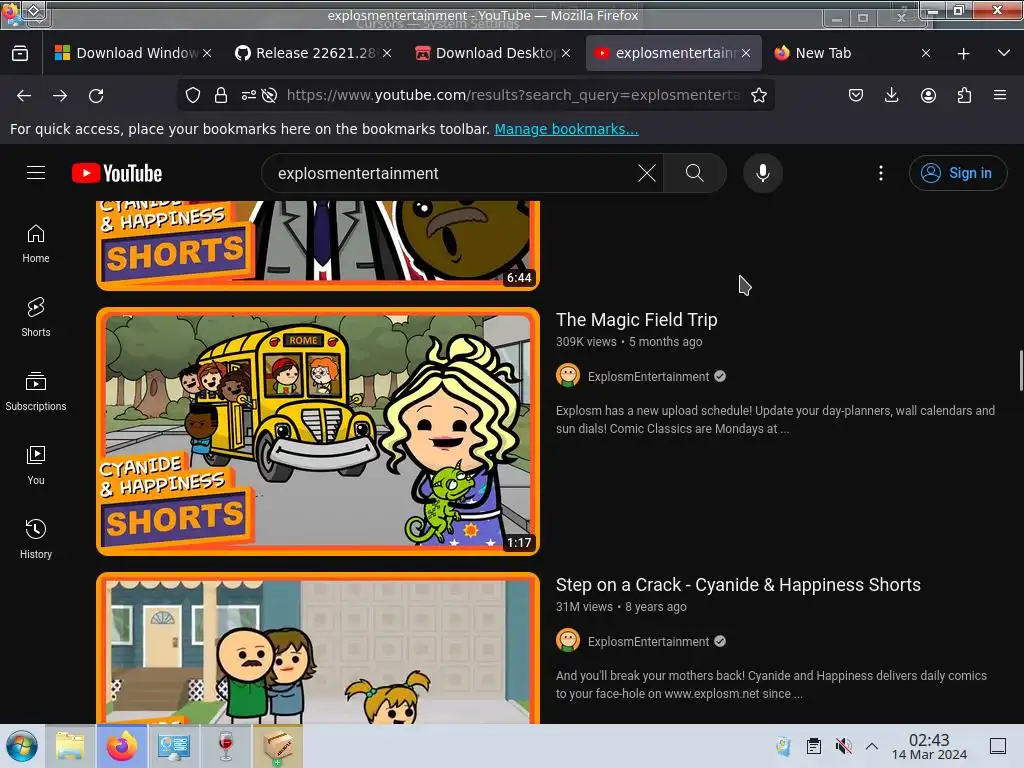The image size is (1024, 768).
Task: Open Firefox account icon
Action: [928, 95]
